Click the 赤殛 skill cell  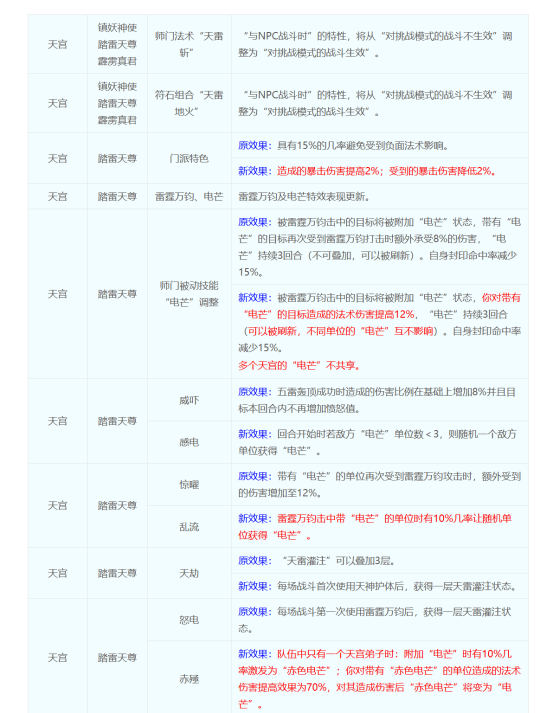coord(189,679)
